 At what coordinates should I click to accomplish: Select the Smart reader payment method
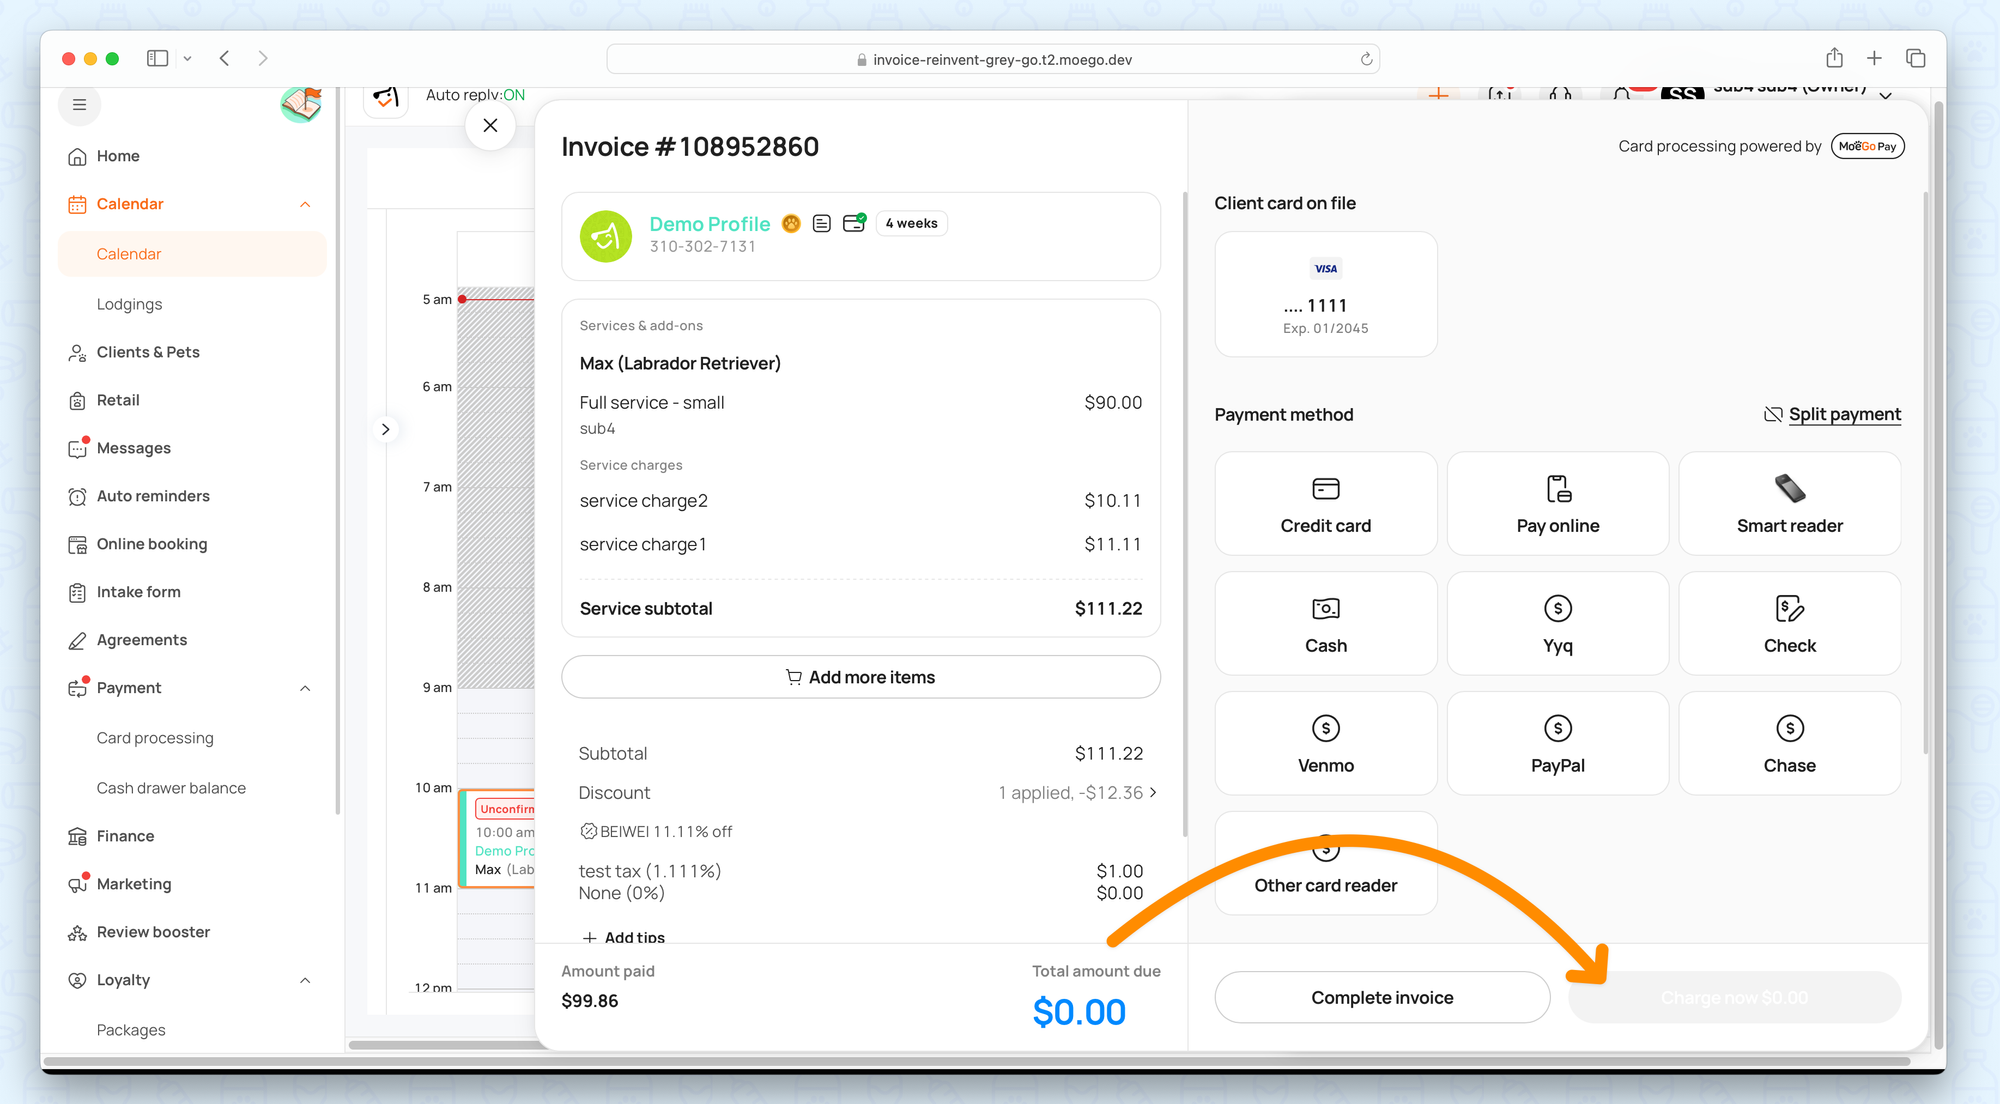point(1789,504)
